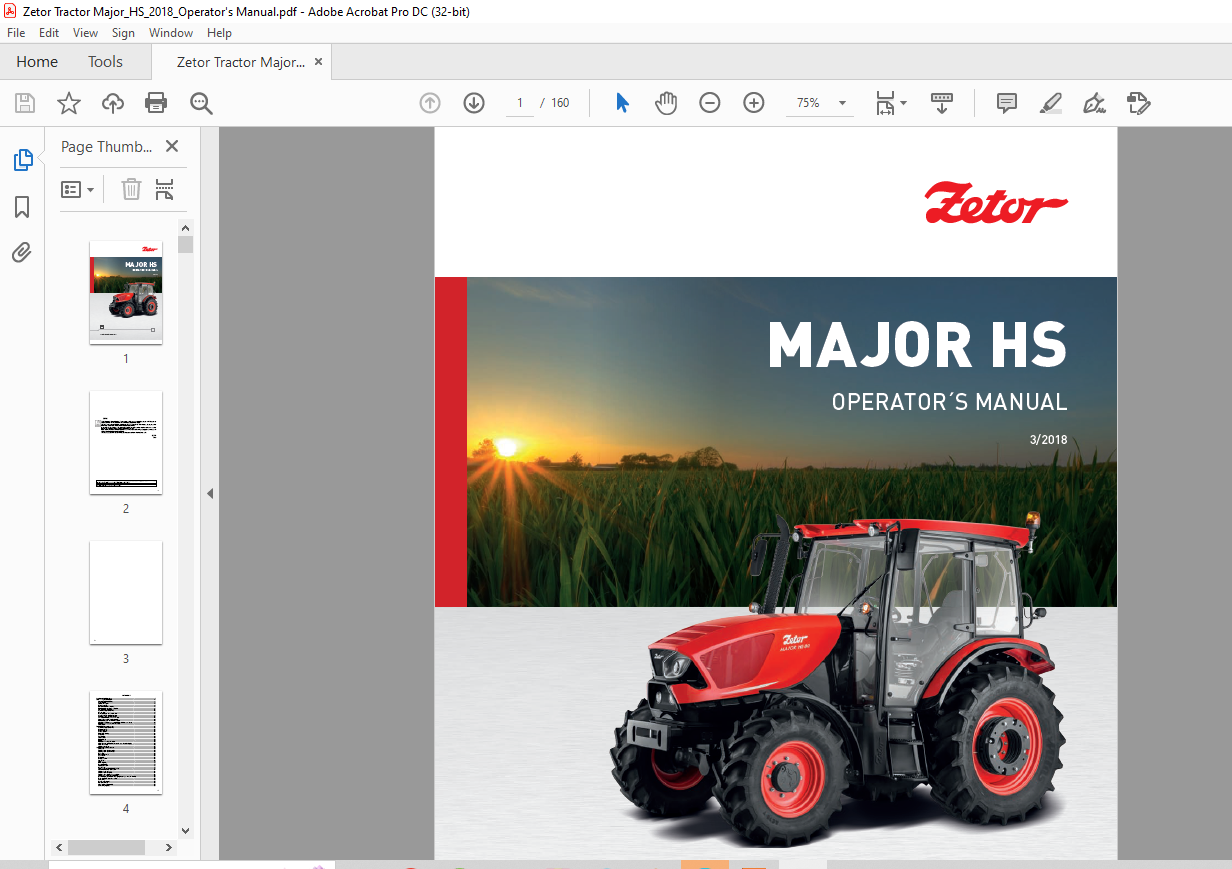The height and width of the screenshot is (869, 1232).
Task: Zoom out with the minus icon
Action: tap(710, 103)
